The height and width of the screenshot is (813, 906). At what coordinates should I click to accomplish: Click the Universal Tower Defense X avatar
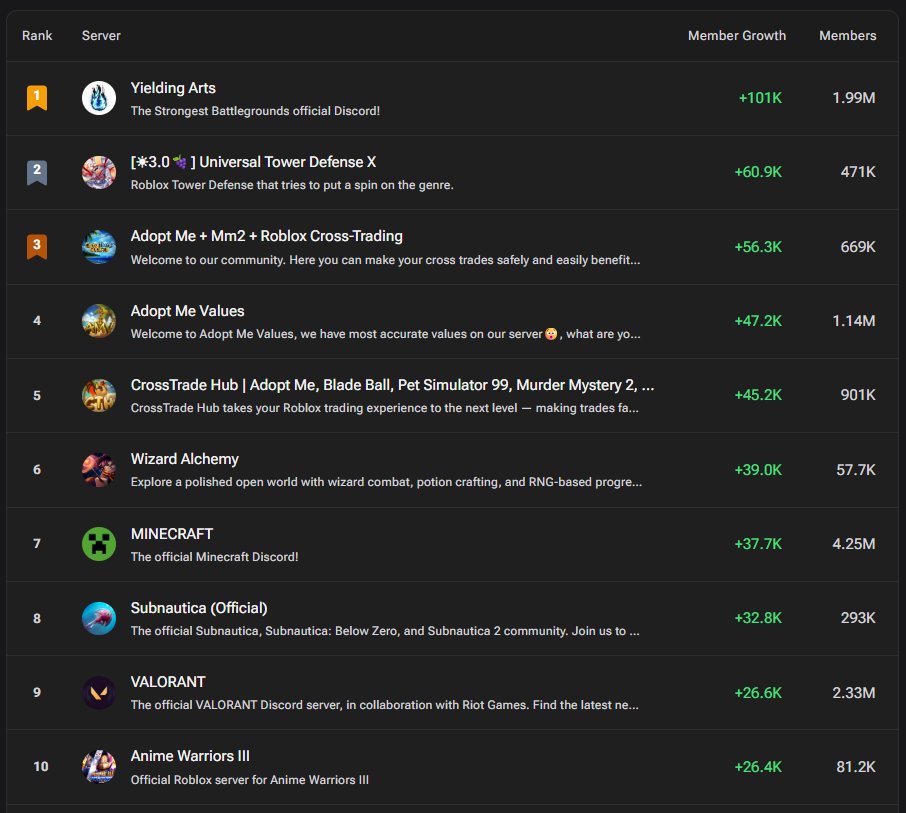[x=99, y=172]
